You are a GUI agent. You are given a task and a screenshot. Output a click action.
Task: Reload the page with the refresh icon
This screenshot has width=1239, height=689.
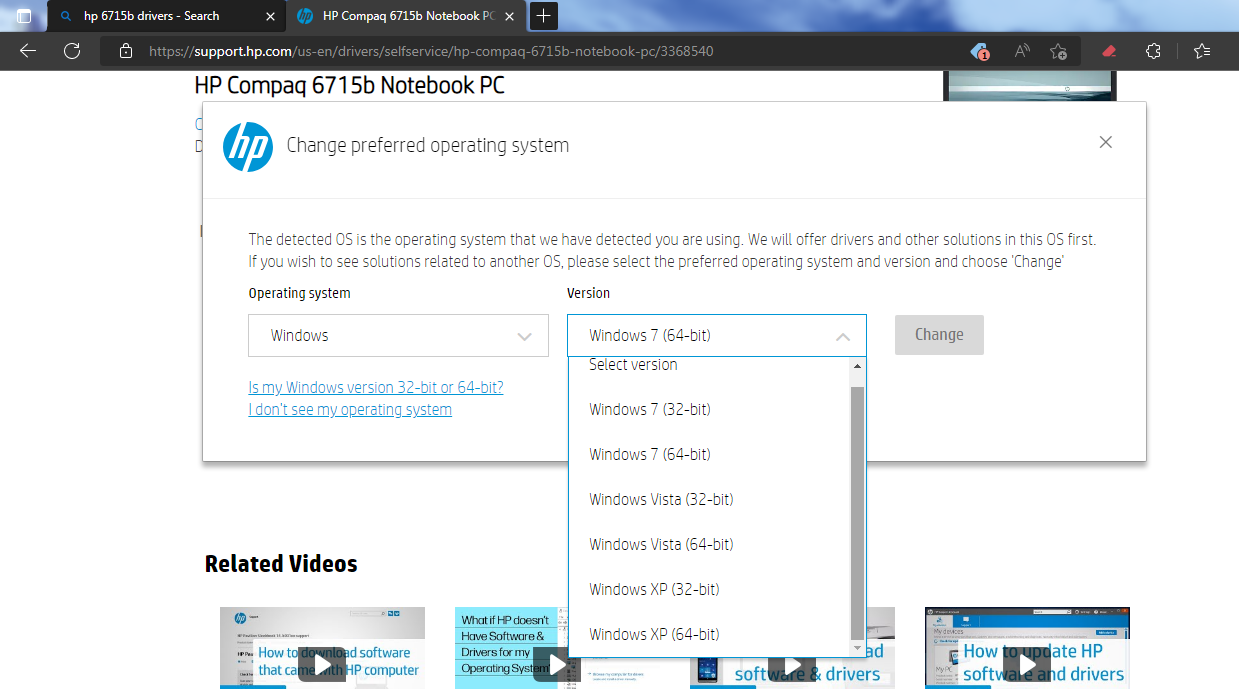coord(72,51)
